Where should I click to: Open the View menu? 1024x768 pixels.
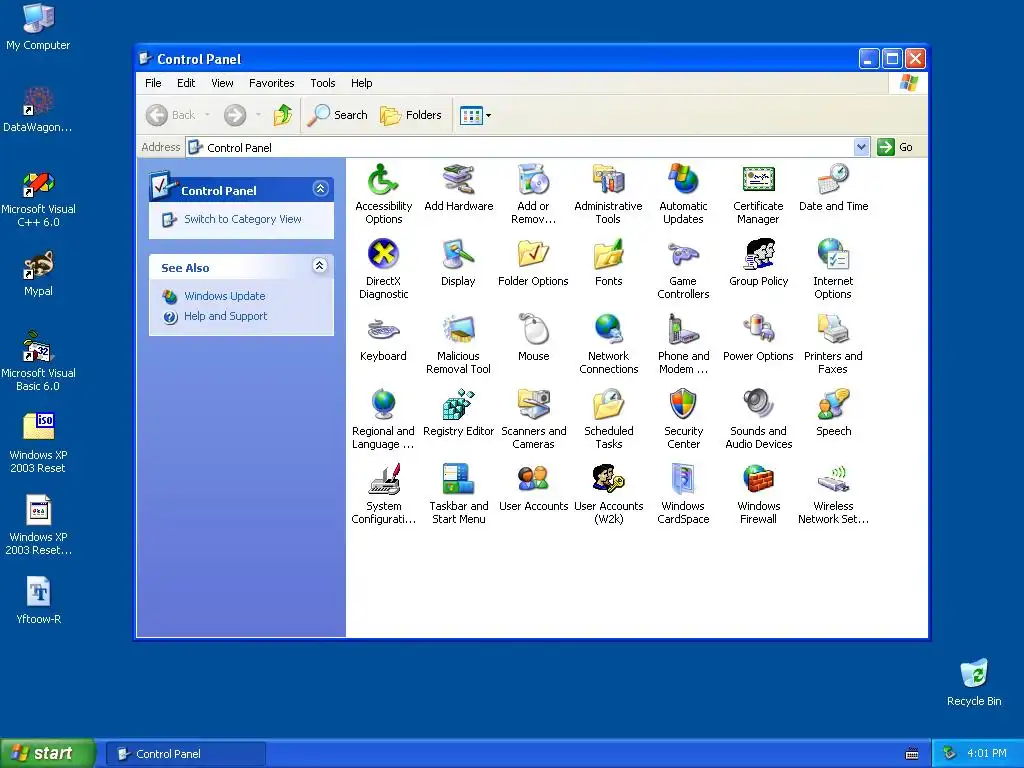[222, 83]
